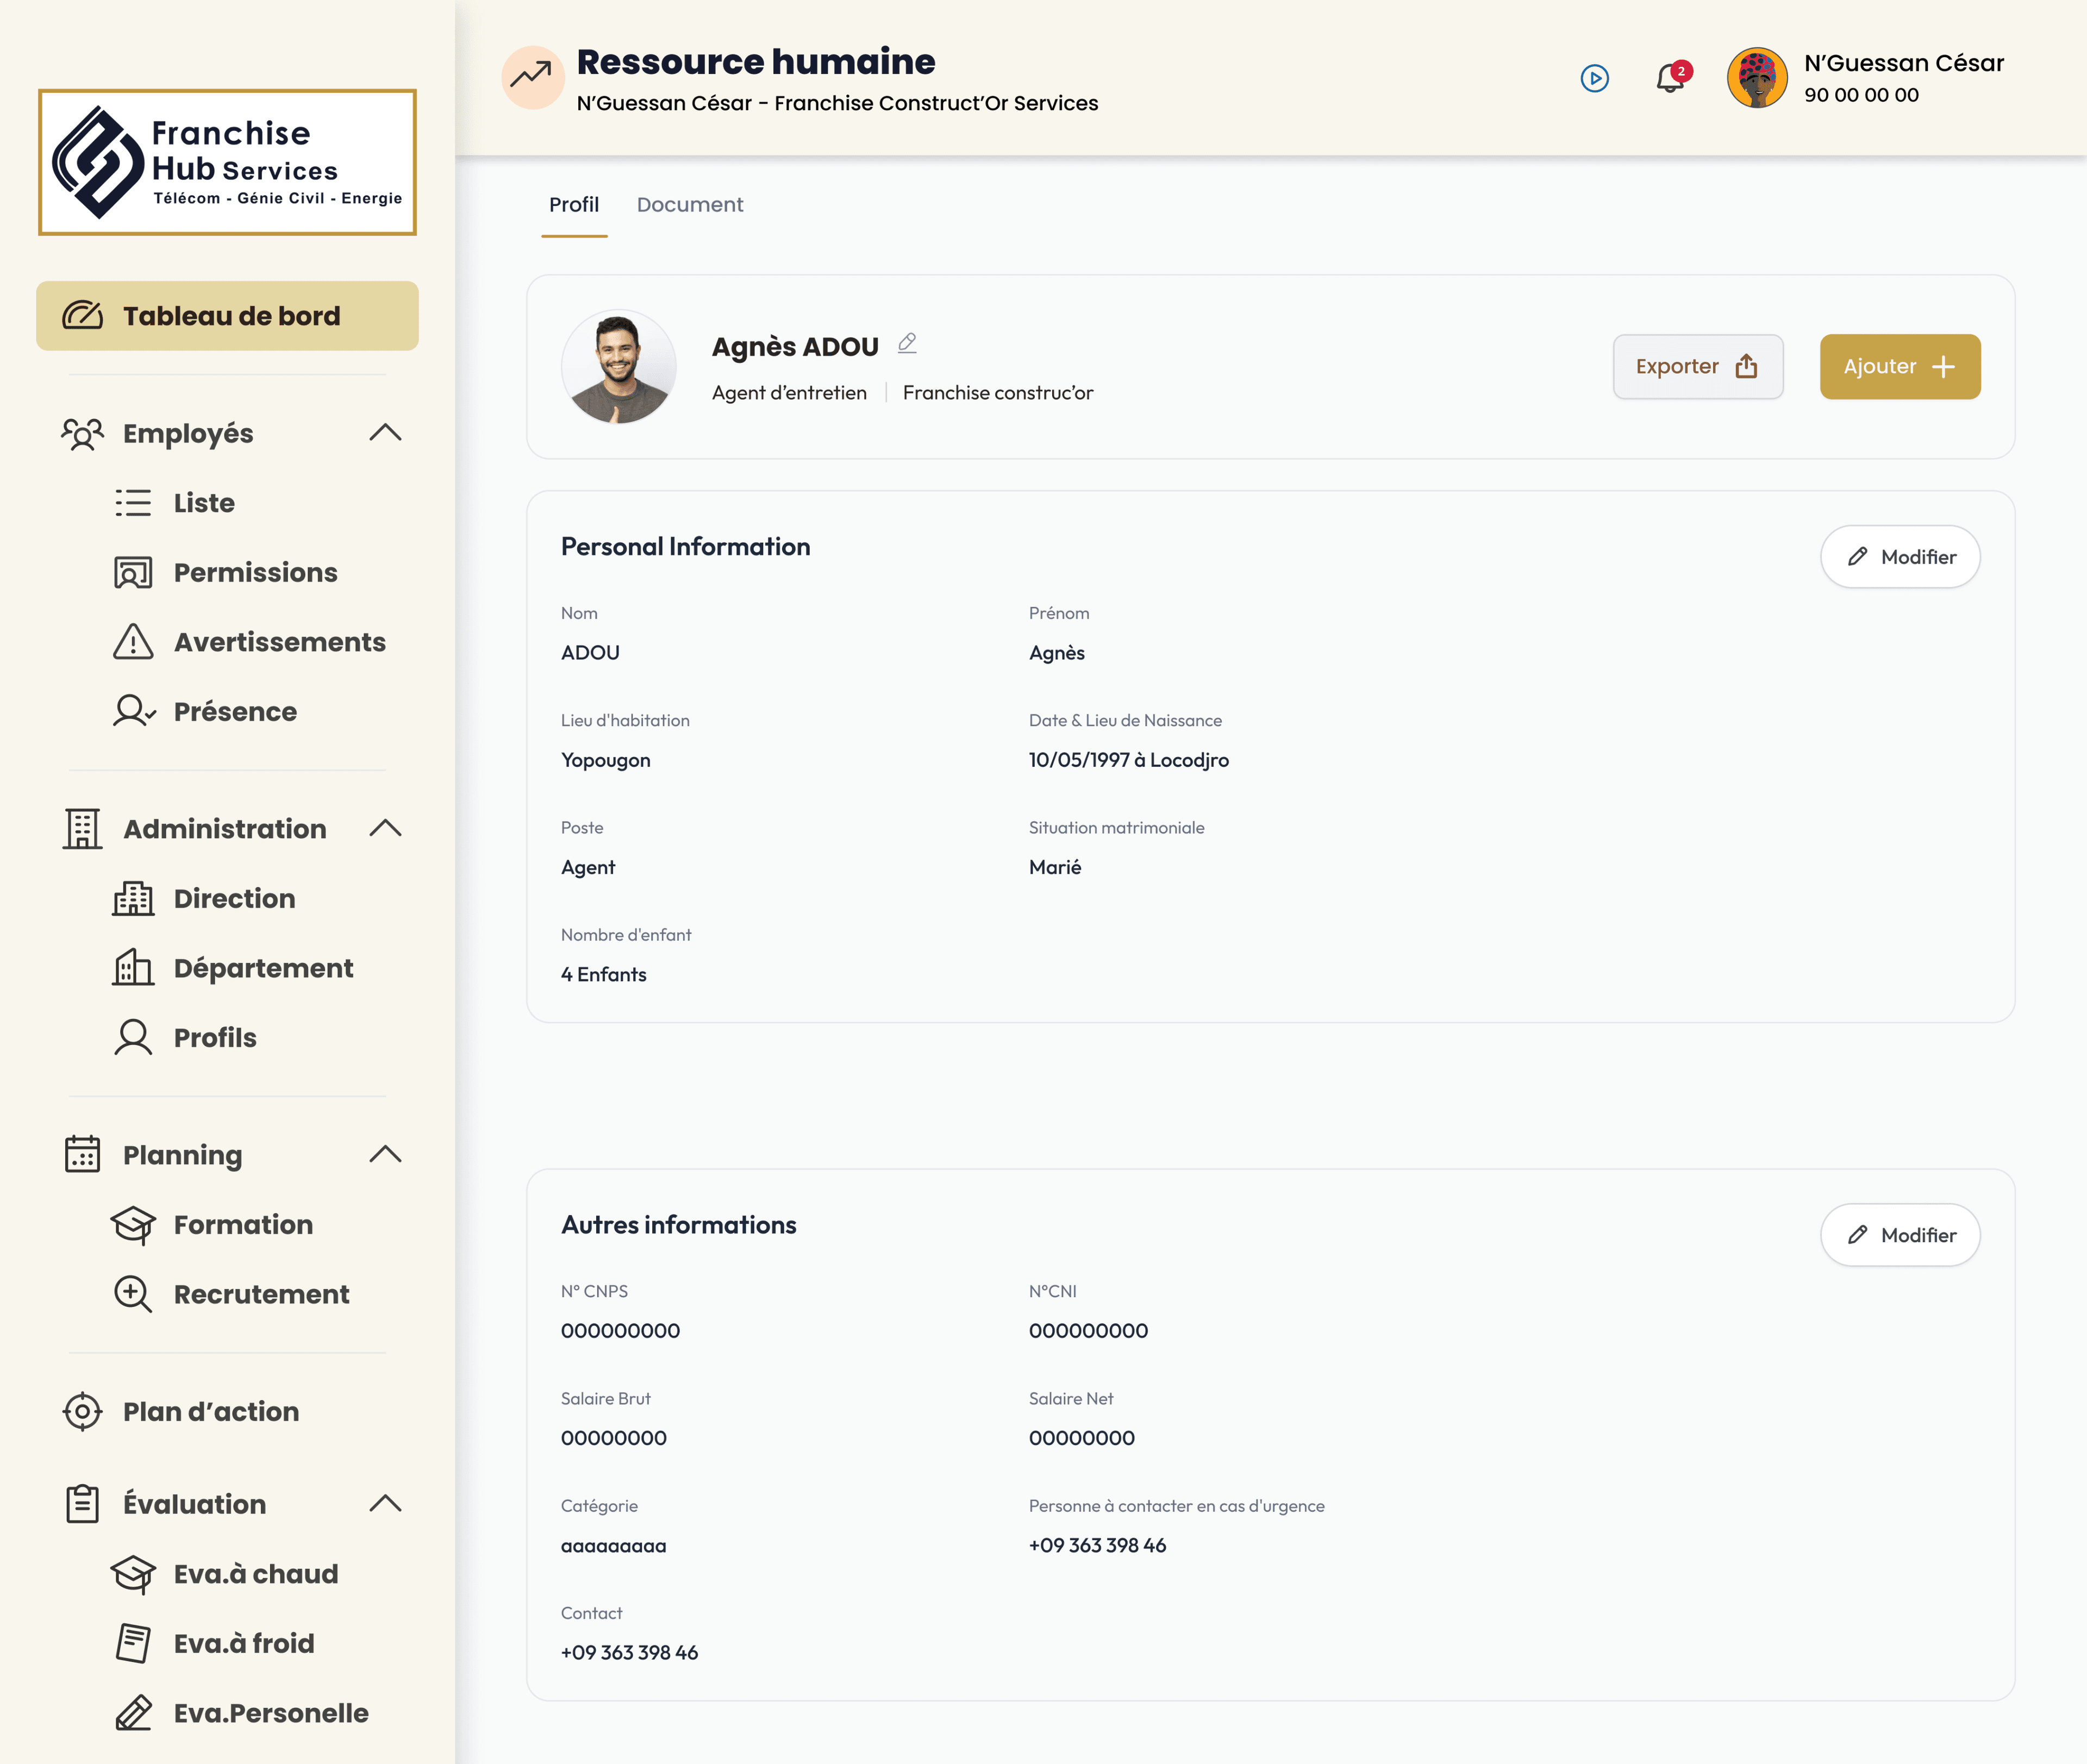Click the Ajouter button

coord(1899,367)
